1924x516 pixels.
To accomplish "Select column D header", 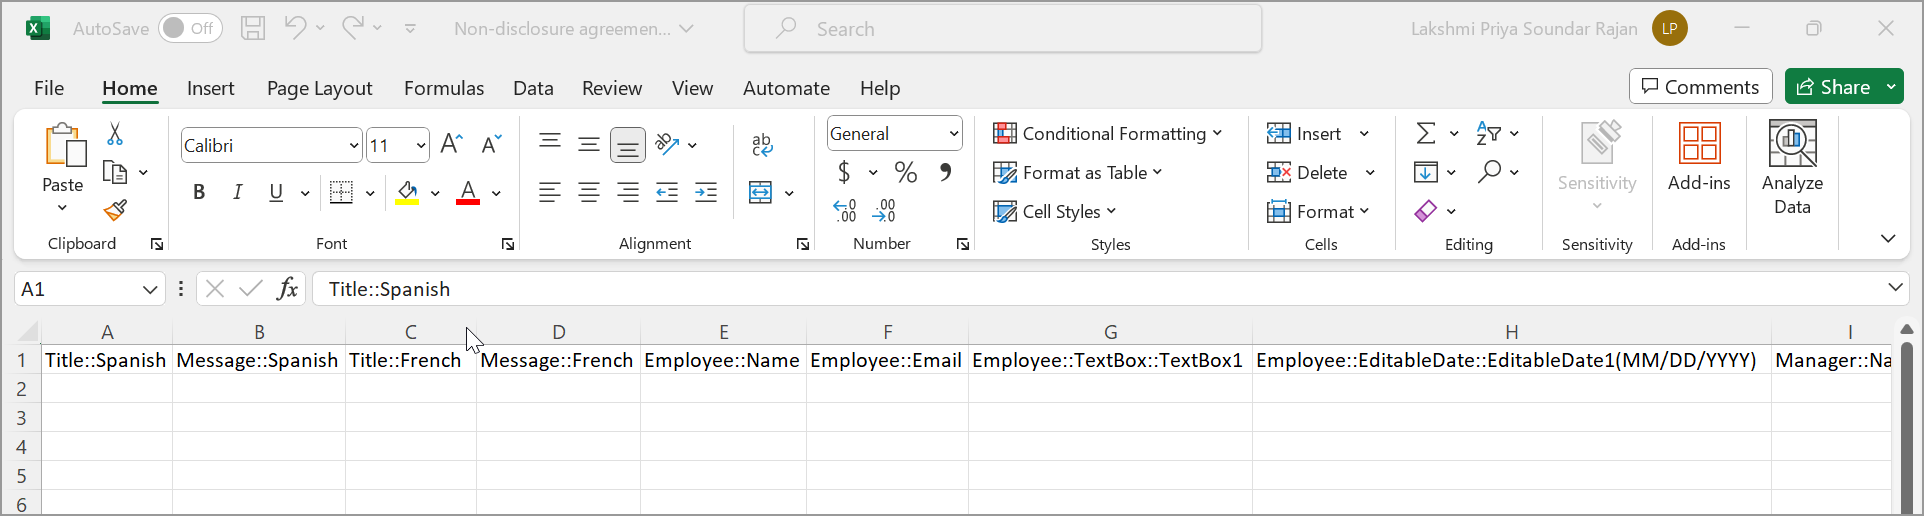I will point(559,332).
